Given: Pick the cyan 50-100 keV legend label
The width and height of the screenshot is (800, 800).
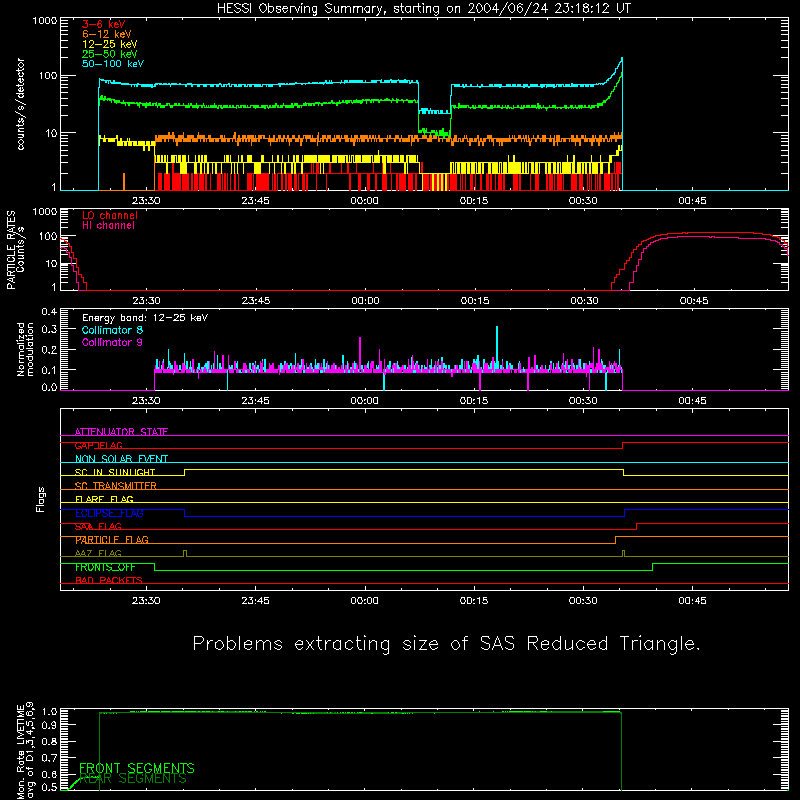Looking at the screenshot, I should (x=113, y=64).
